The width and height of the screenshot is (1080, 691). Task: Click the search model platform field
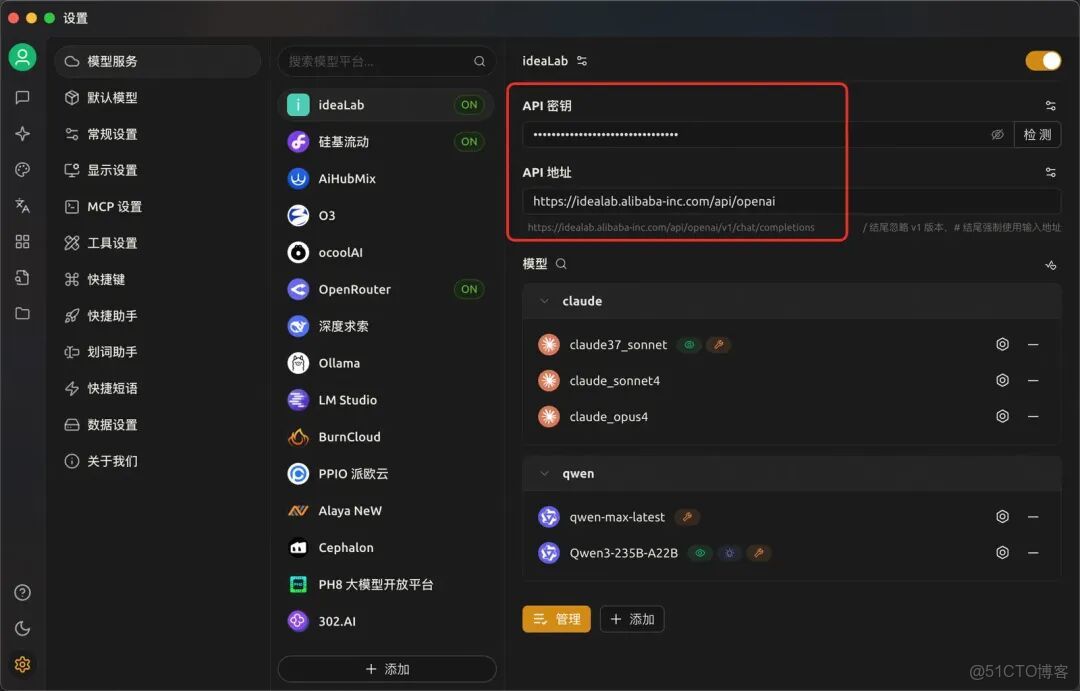[386, 61]
